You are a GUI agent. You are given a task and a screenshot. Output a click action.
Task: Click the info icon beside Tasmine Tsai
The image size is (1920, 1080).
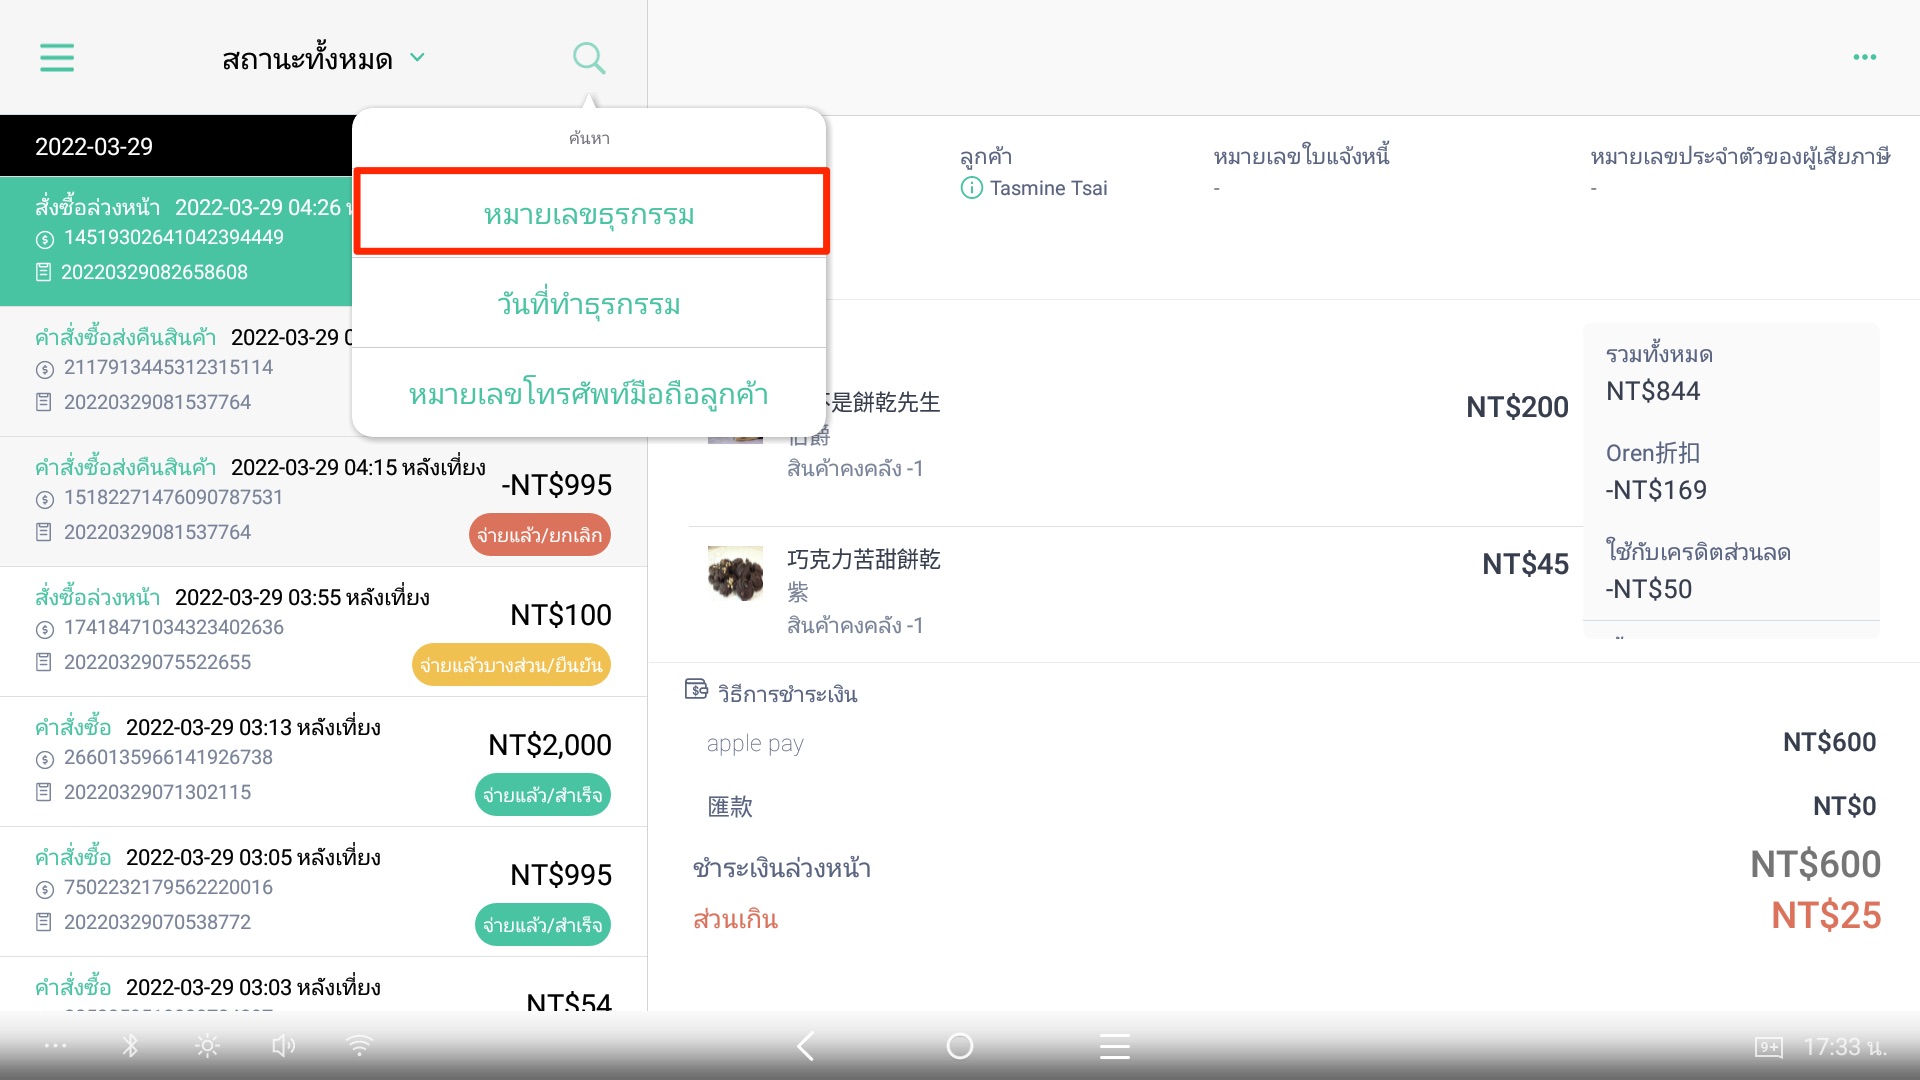(971, 188)
